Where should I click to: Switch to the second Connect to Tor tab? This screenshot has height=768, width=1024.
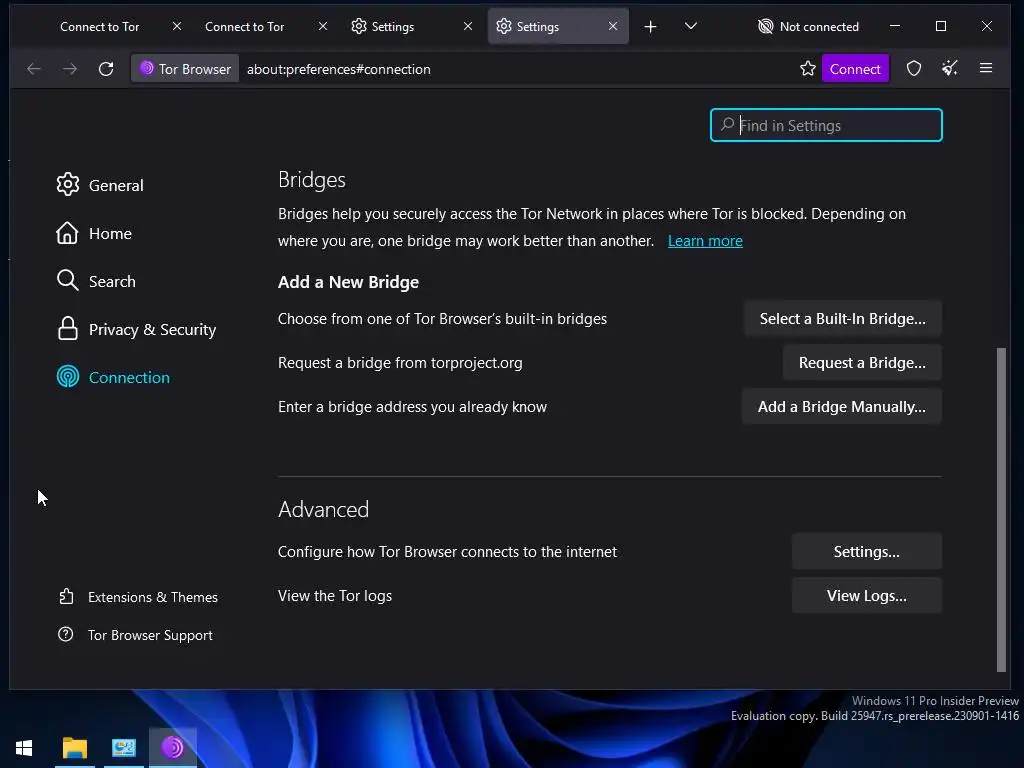(x=244, y=27)
